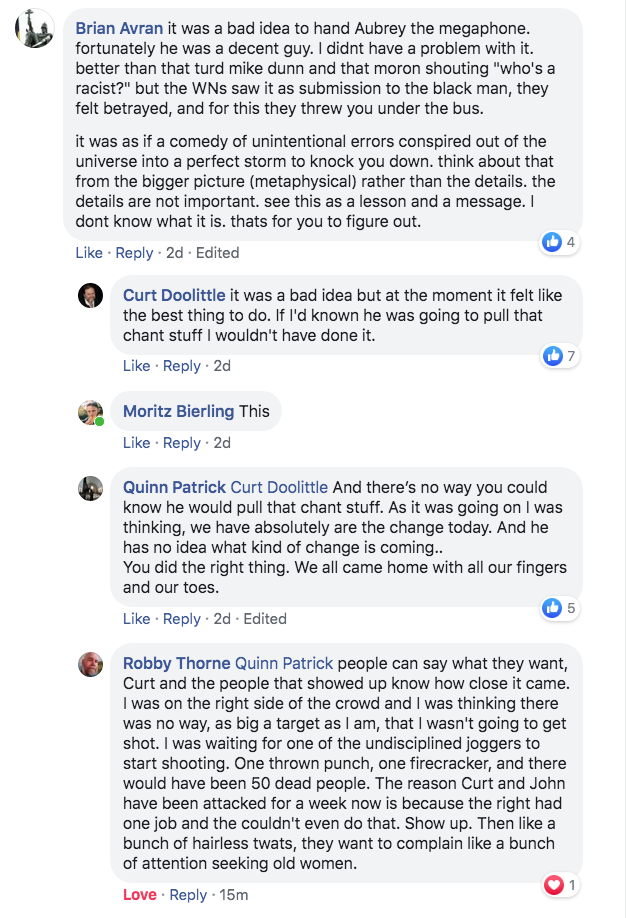Open Brian Avran's name link
This screenshot has width=626, height=918.
click(x=119, y=28)
